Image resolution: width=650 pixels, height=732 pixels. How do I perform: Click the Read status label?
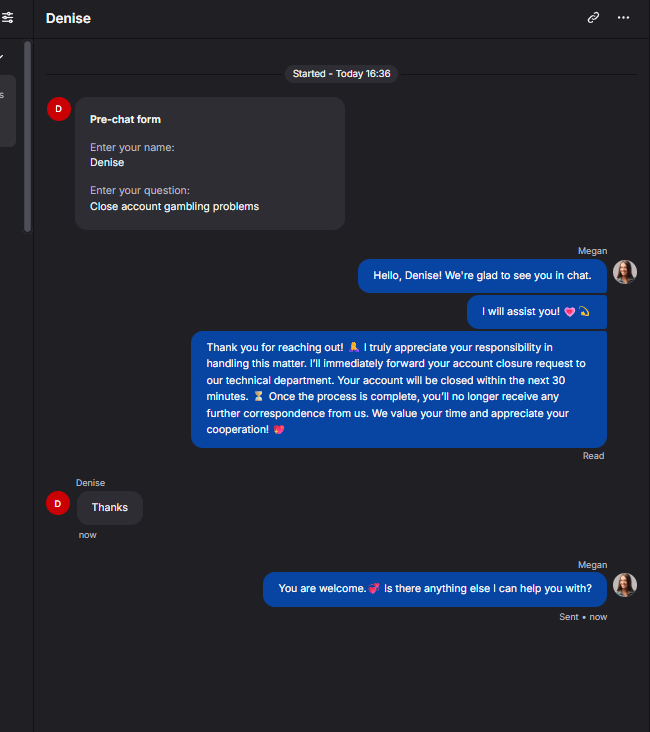pyautogui.click(x=593, y=456)
